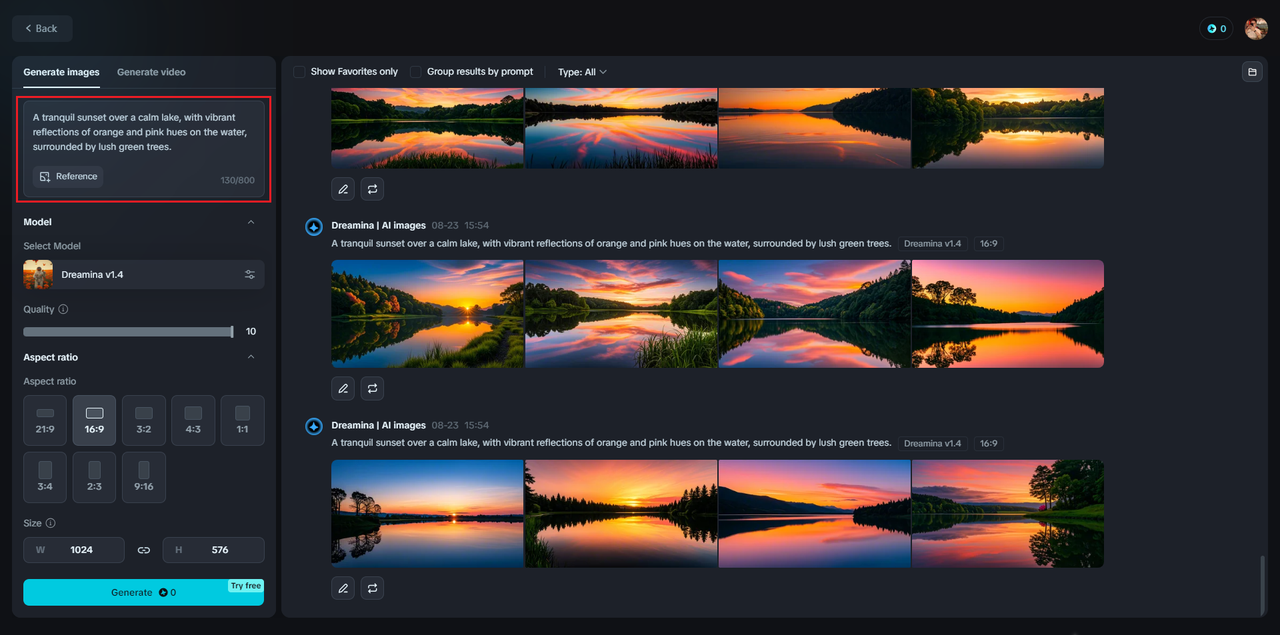Open third thumbnail in middle result row
Screen dimensions: 1280x635
pos(814,314)
